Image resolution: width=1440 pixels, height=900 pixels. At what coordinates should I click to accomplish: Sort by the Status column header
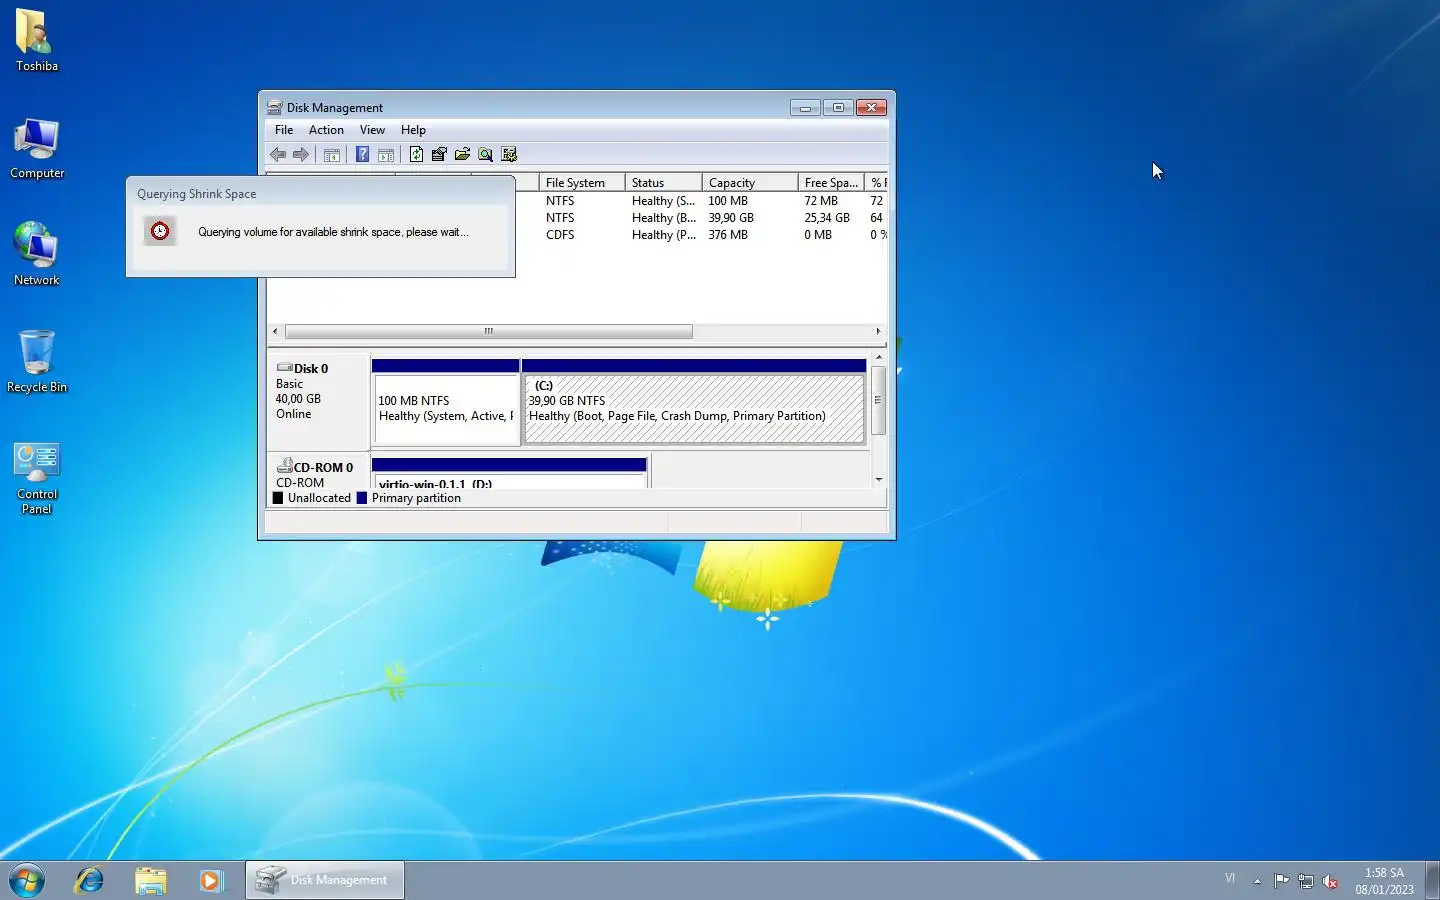coord(664,182)
